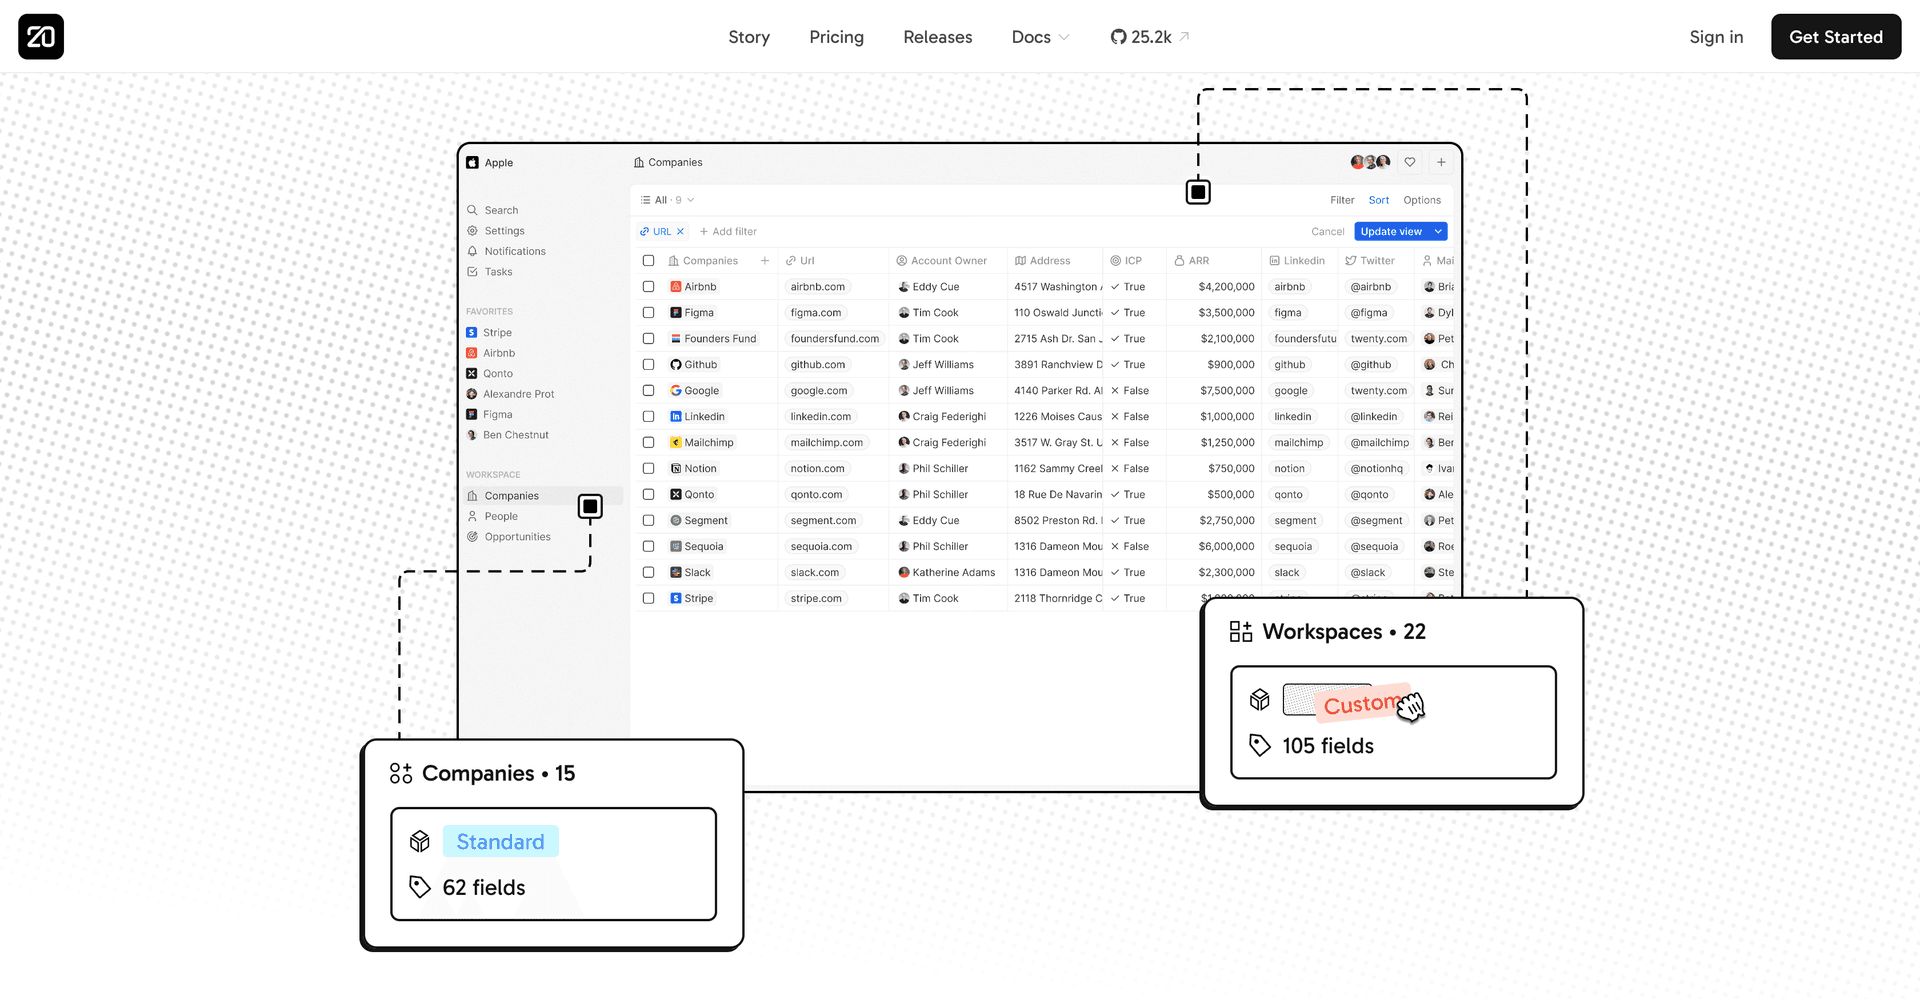Click the Sign in link
Viewport: 1920px width, 999px height.
coord(1716,37)
